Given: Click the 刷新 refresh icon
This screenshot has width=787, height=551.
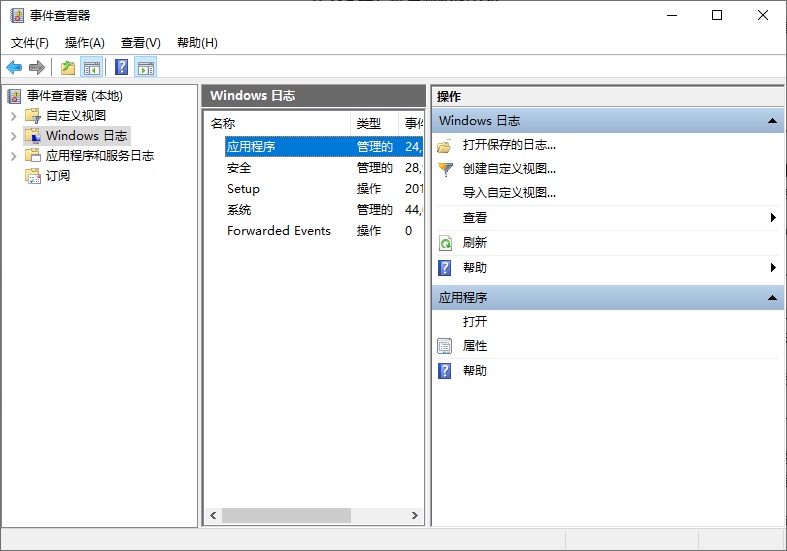Looking at the screenshot, I should [x=445, y=243].
